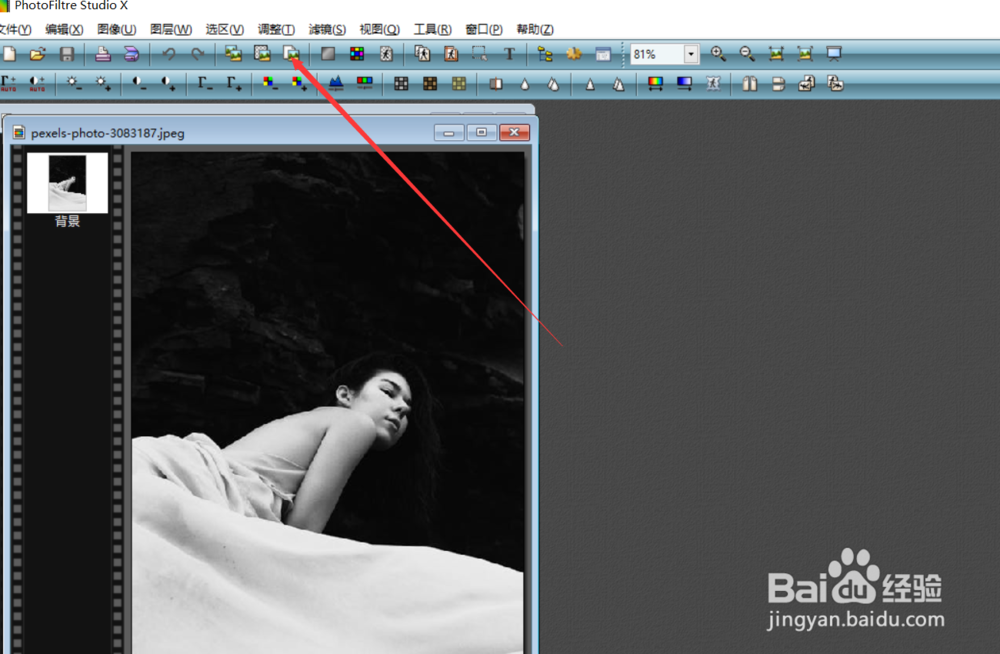Show image full screen icon

pyautogui.click(x=834, y=54)
